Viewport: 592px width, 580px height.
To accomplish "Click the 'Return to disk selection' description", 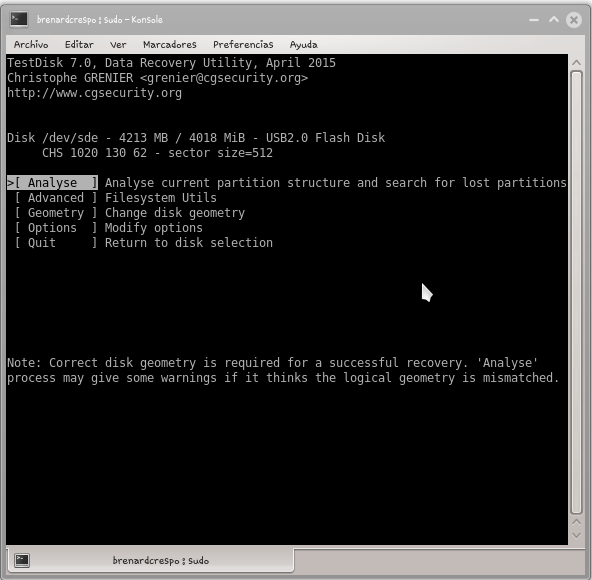I will pos(189,243).
